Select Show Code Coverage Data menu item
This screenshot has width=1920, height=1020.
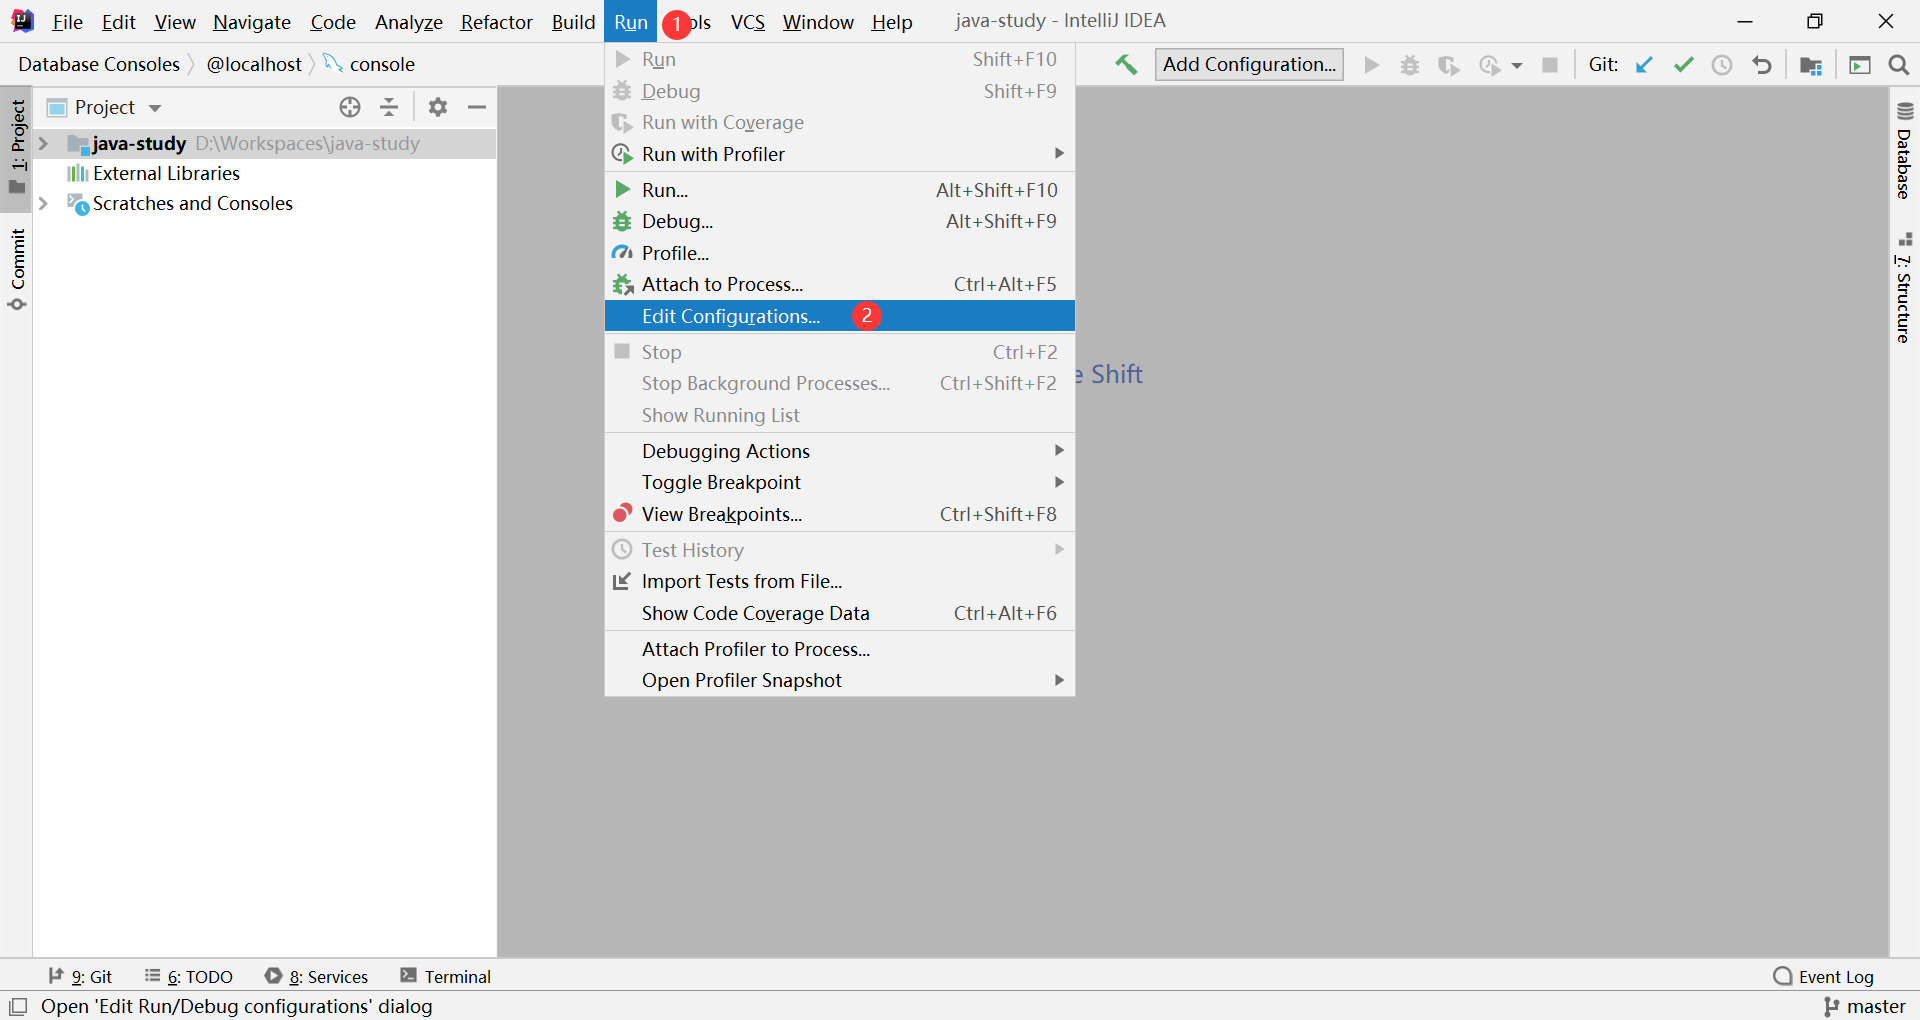coord(840,613)
